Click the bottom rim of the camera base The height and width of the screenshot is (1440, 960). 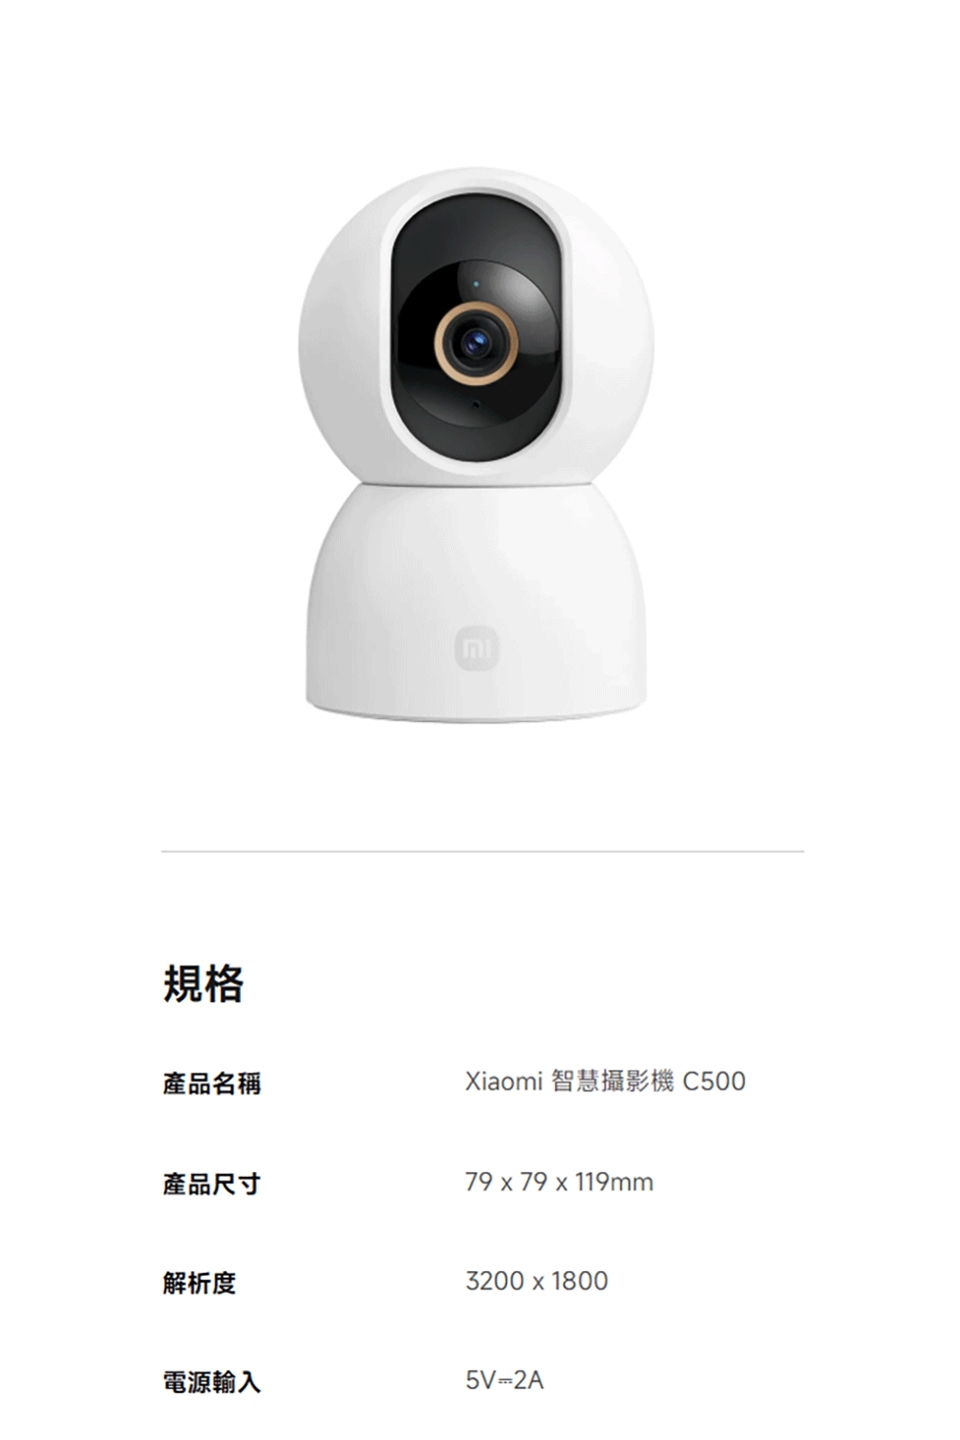476,712
